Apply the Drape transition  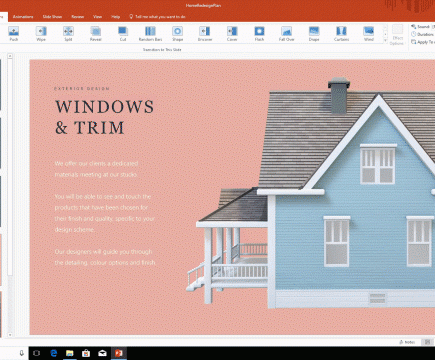pos(314,34)
